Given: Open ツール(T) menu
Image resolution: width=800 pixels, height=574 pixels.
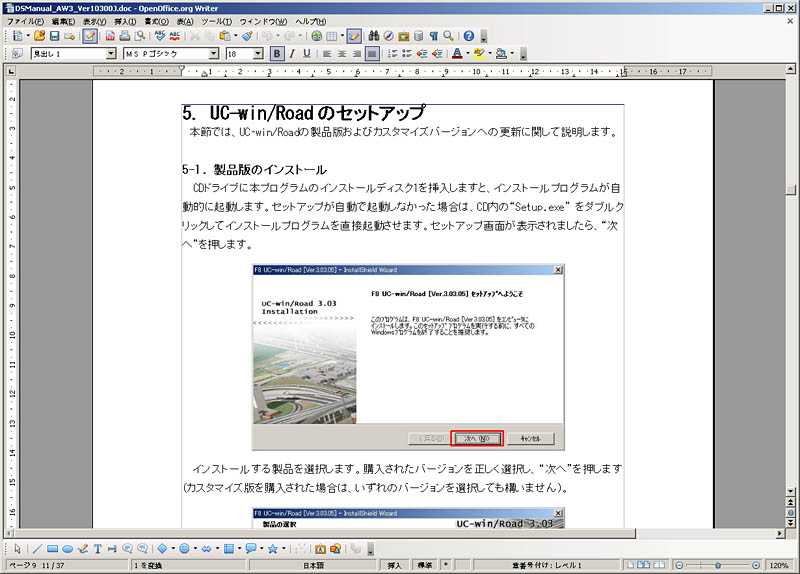Looking at the screenshot, I should (216, 21).
